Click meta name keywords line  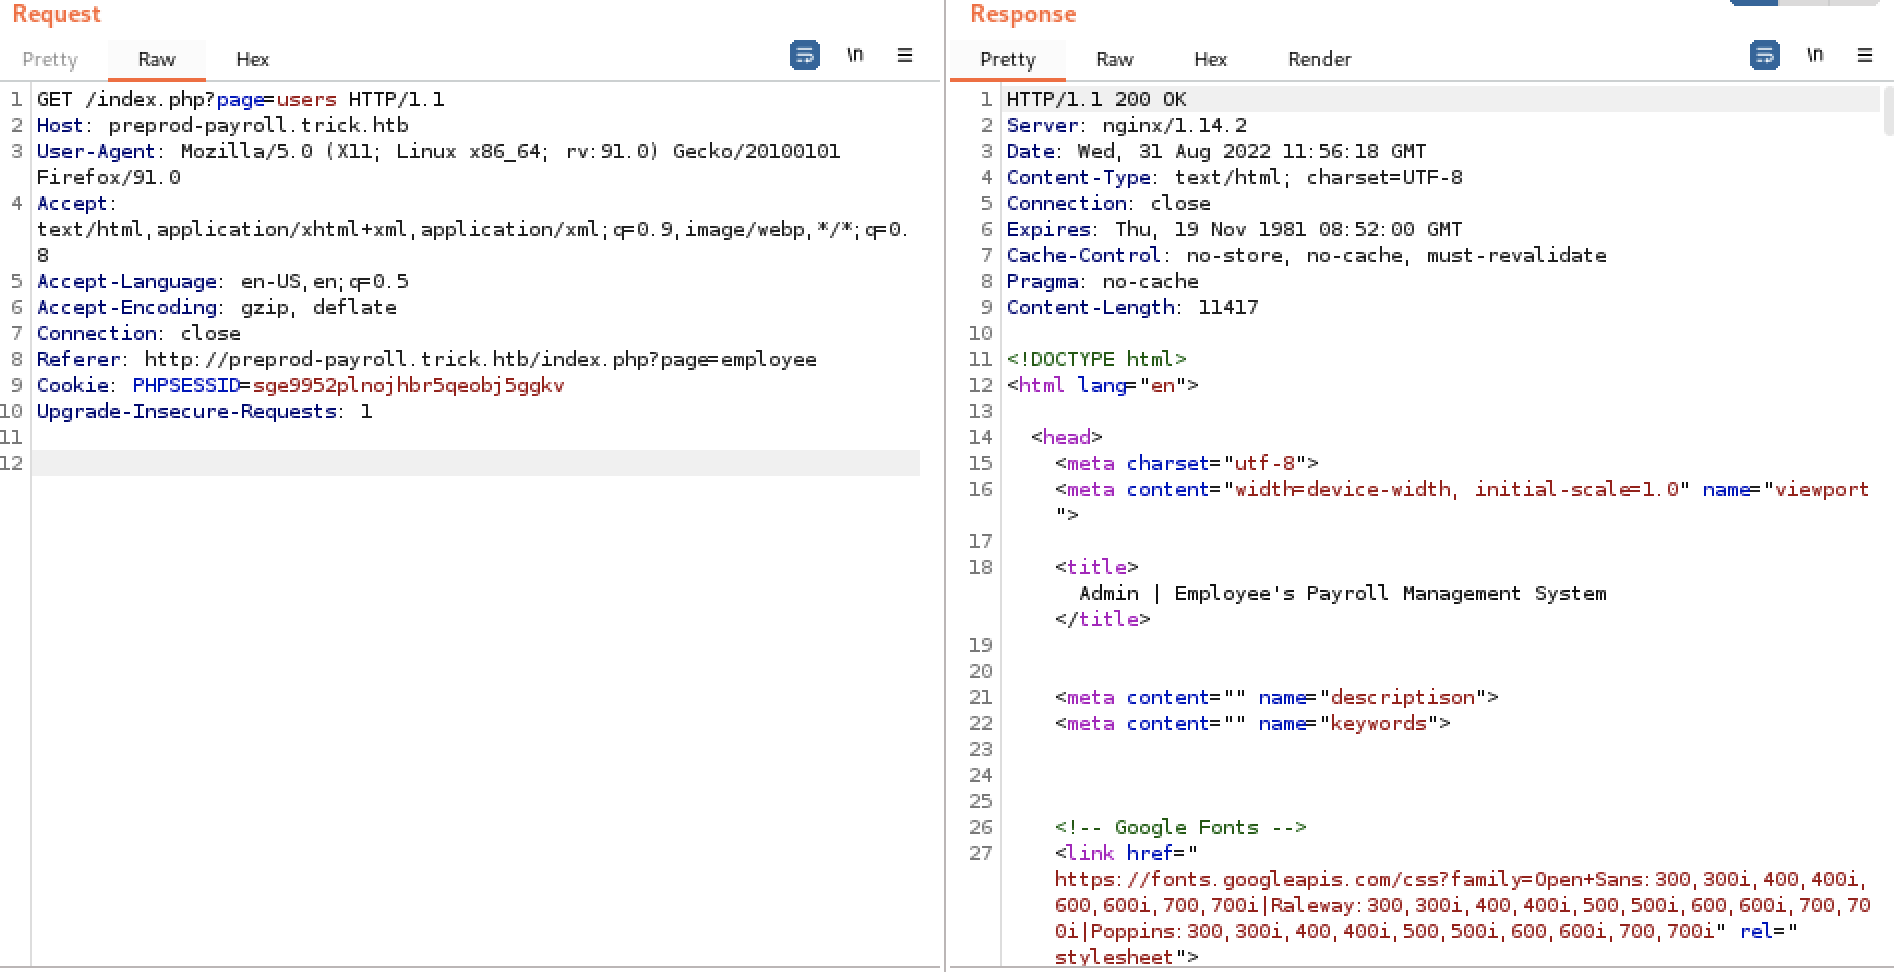(1253, 723)
